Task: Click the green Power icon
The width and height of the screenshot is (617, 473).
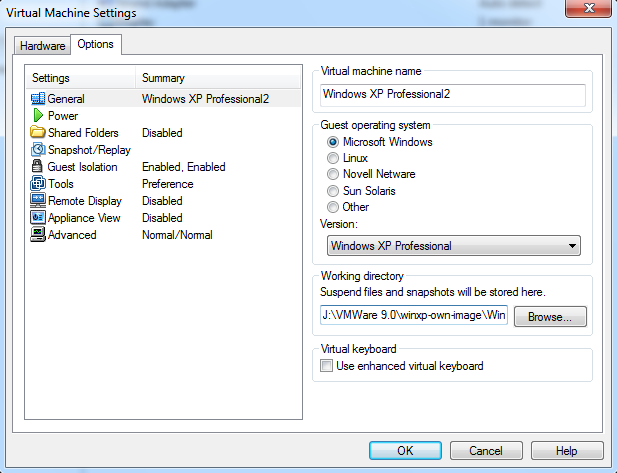Action: 38,115
